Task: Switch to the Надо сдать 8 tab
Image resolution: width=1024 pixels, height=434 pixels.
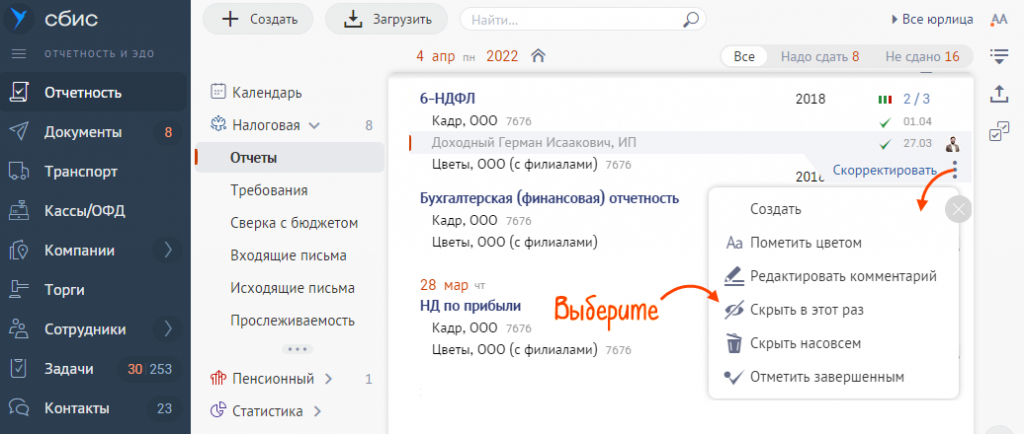Action: [x=820, y=56]
